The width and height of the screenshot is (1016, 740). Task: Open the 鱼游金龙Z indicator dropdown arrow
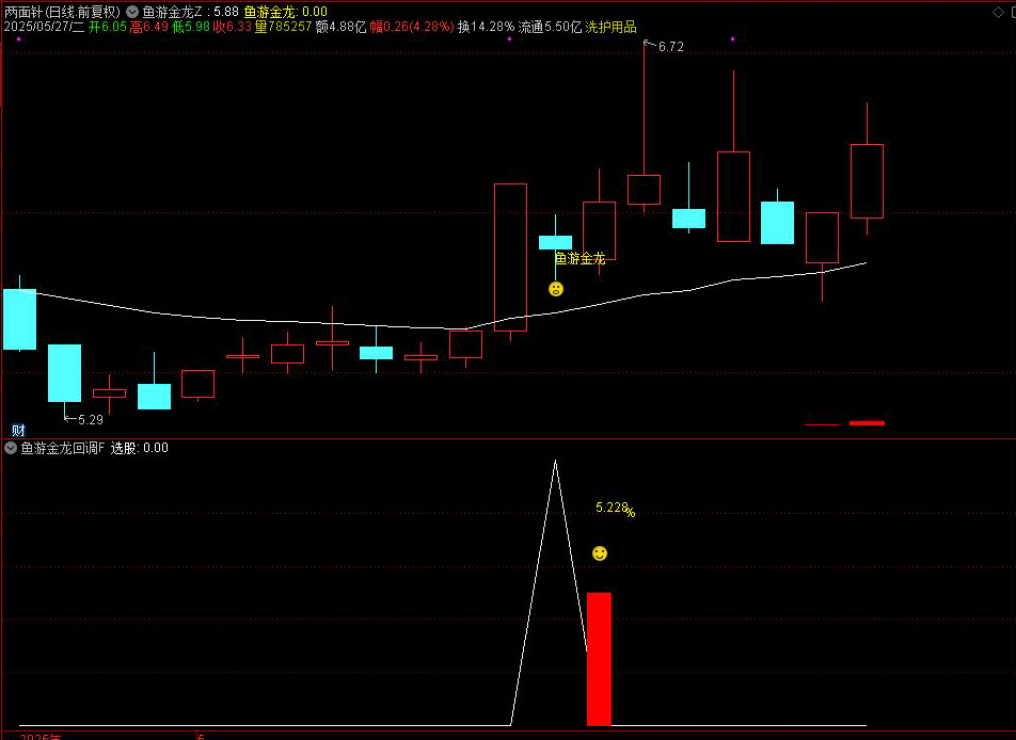point(132,12)
